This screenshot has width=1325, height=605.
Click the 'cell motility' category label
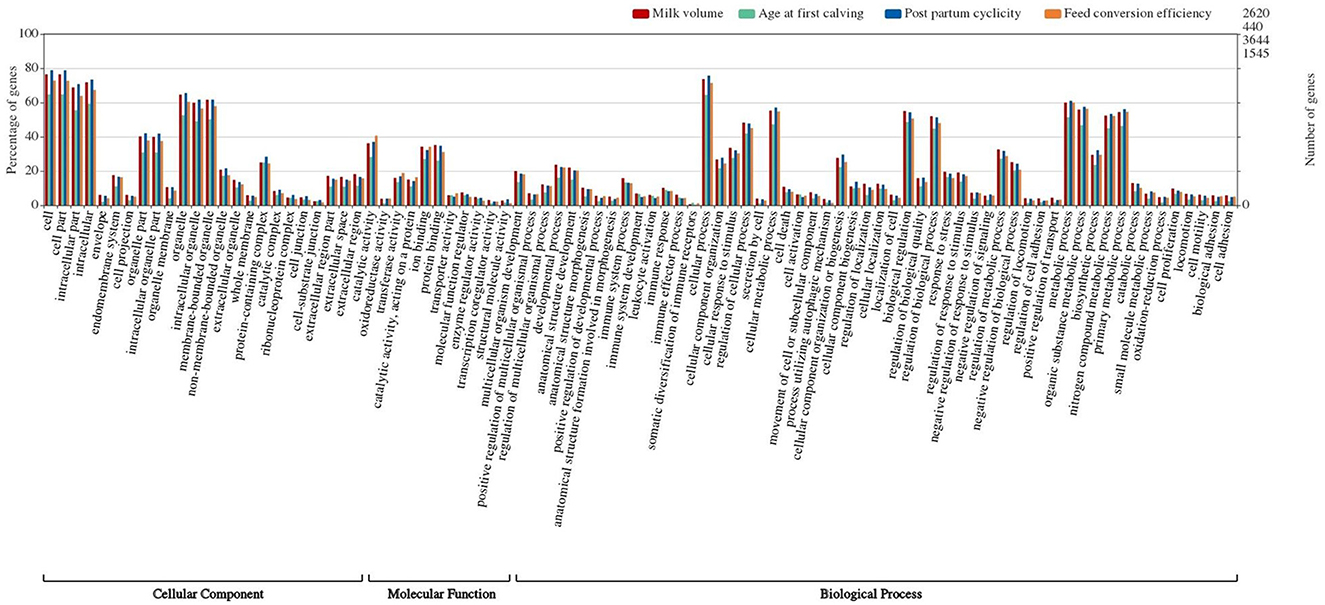1200,245
